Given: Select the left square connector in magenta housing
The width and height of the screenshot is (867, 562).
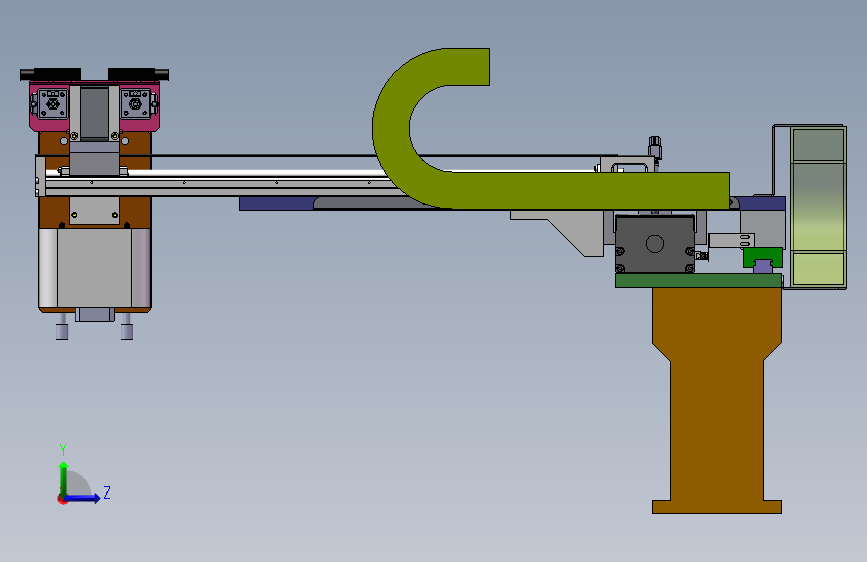Looking at the screenshot, I should point(53,103).
